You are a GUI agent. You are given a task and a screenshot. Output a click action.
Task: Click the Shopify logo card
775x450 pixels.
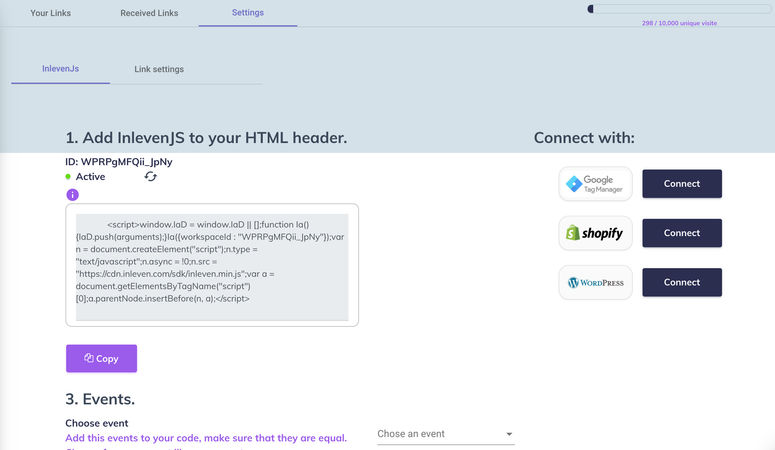coord(596,233)
